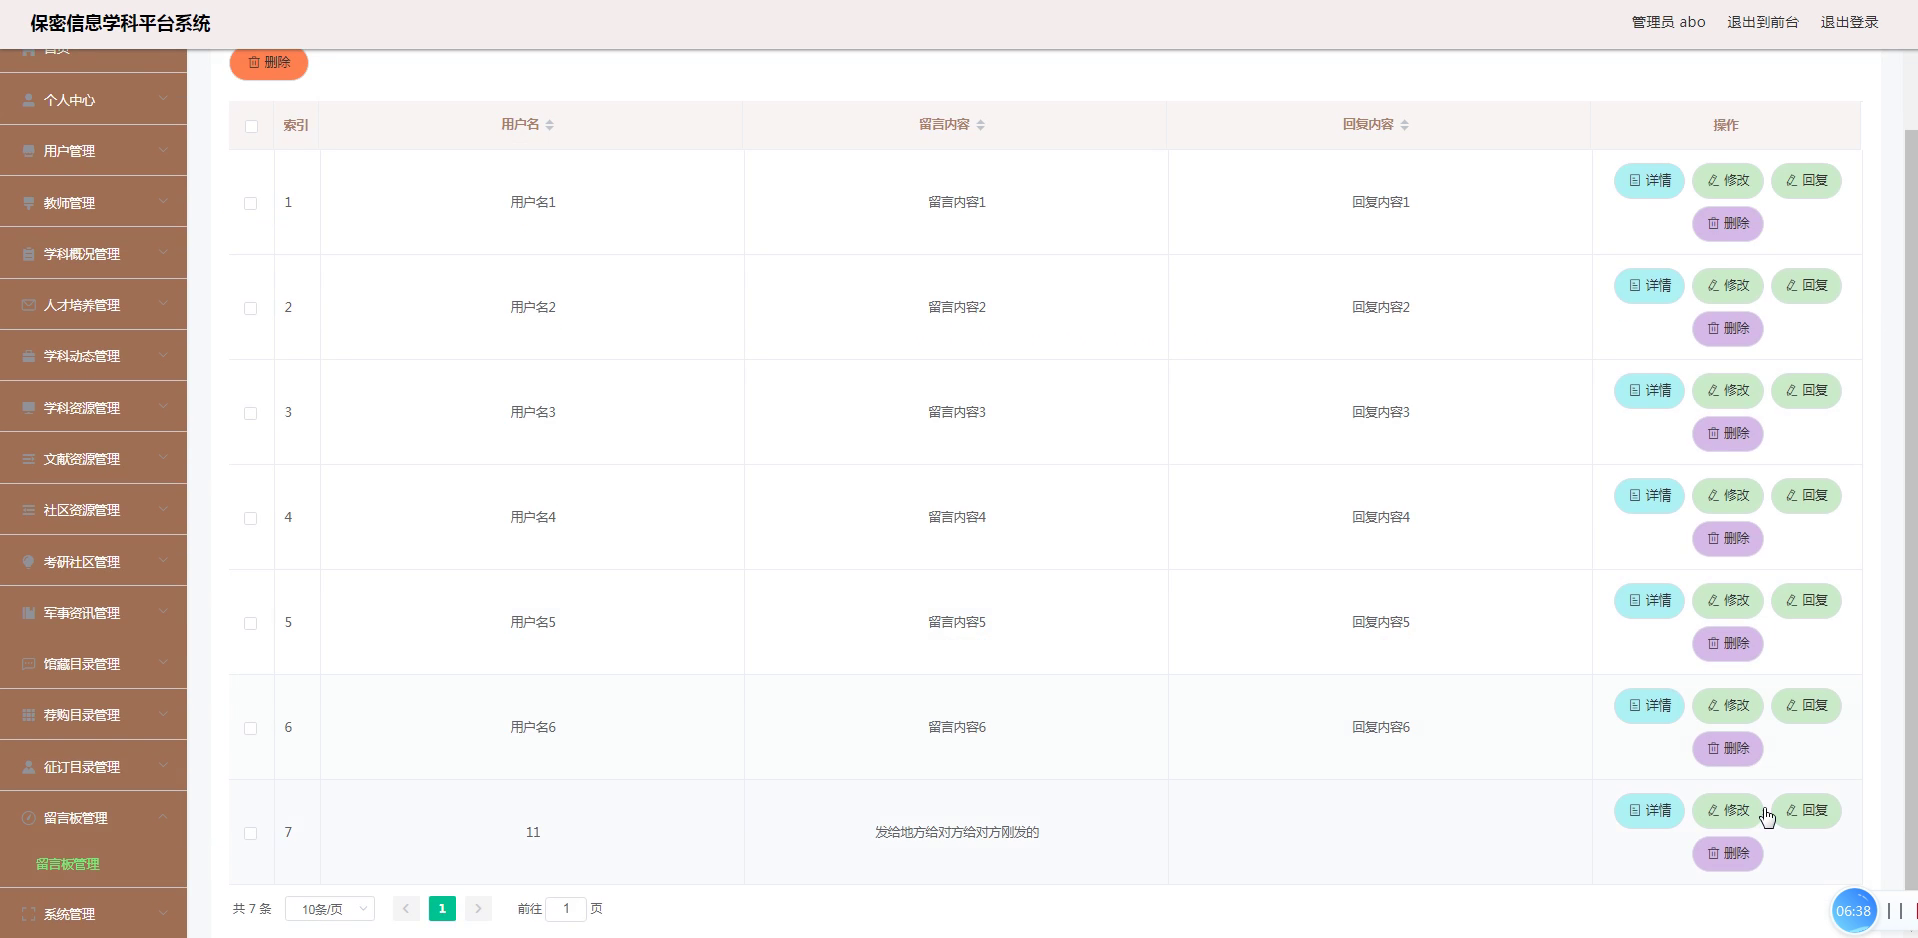Click 修改 for row 7 with user 11
1918x938 pixels.
(x=1728, y=811)
